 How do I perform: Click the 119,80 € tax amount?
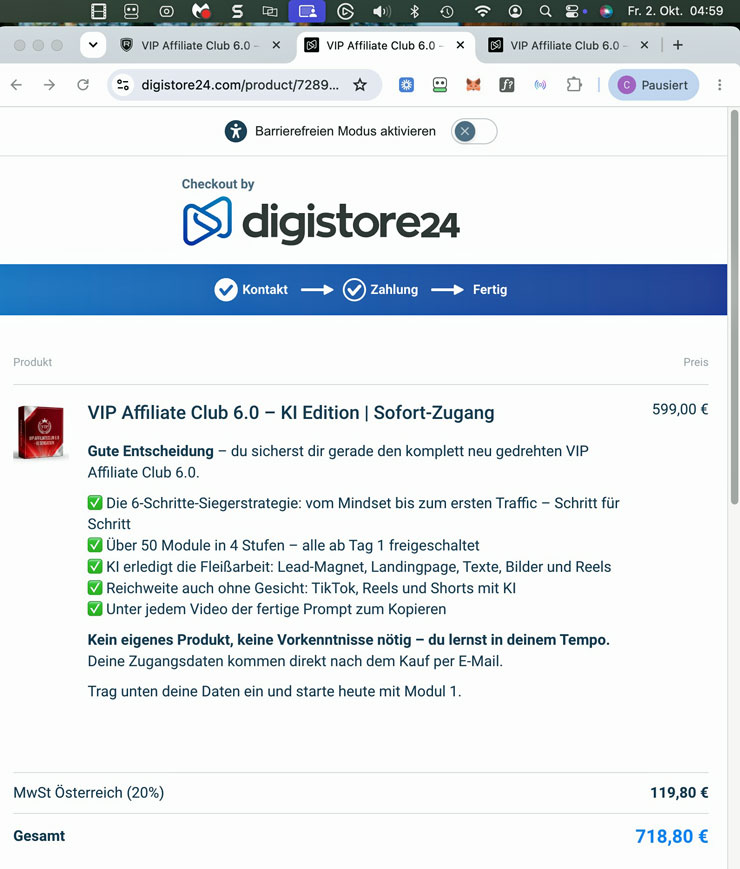pyautogui.click(x=679, y=793)
